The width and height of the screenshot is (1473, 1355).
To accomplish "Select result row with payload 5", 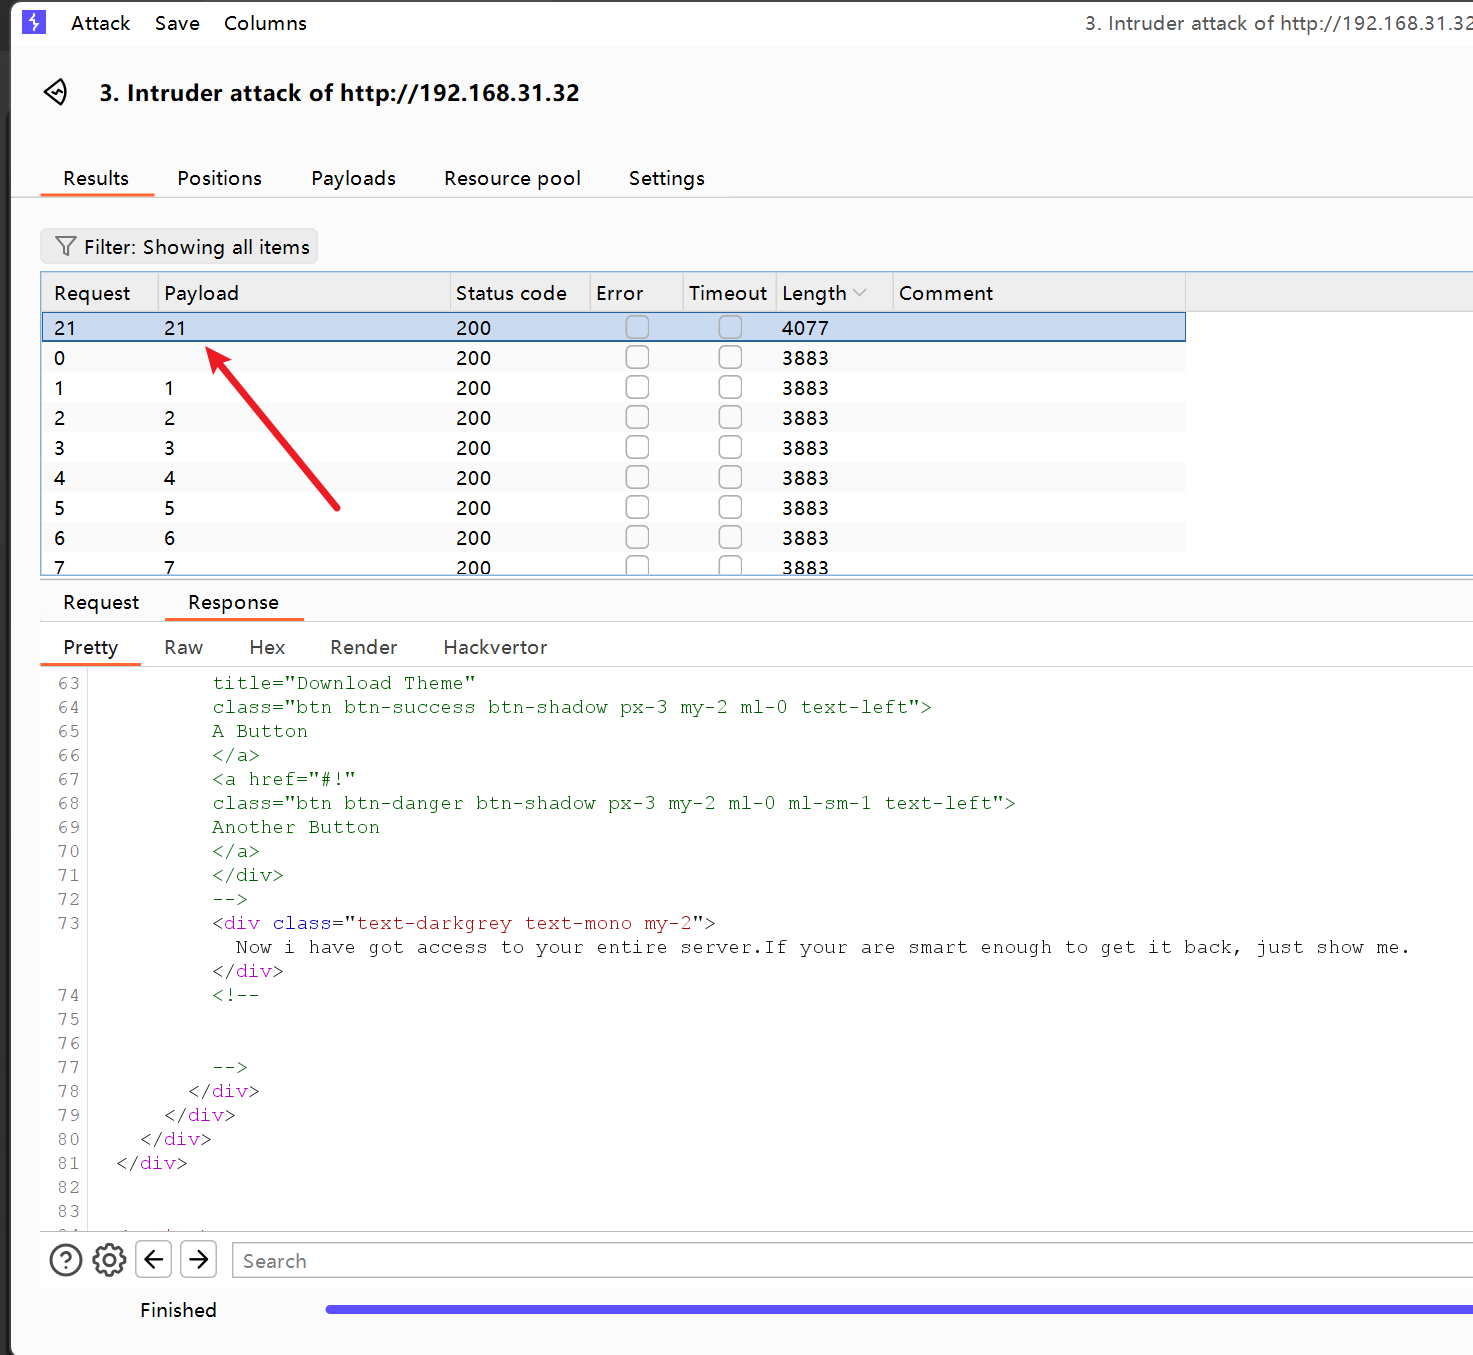I will pyautogui.click(x=613, y=507).
